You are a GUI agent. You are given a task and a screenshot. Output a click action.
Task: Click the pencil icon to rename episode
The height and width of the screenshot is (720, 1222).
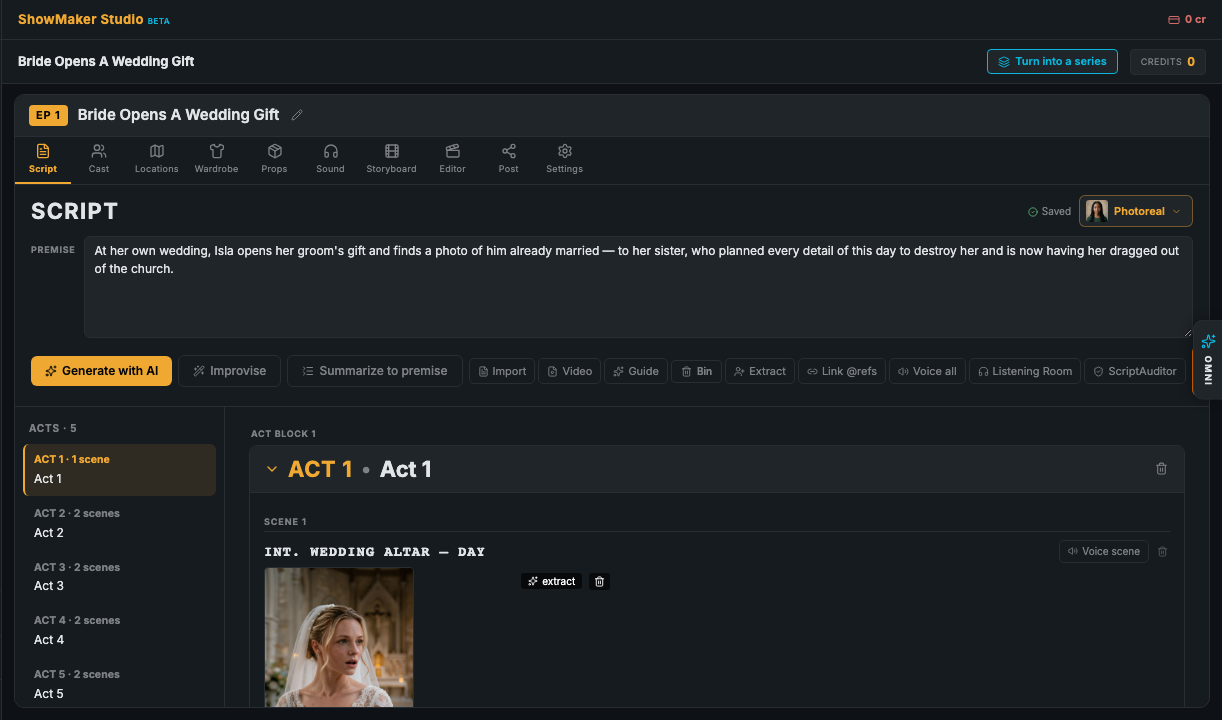(297, 115)
